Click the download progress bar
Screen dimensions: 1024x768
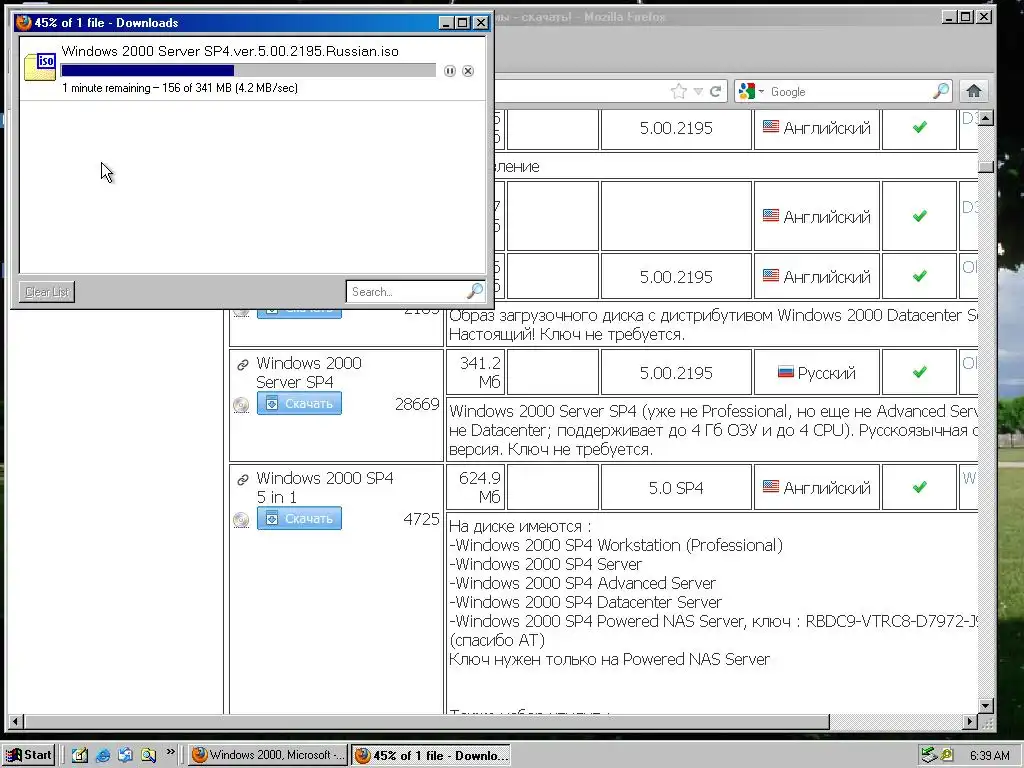point(248,71)
